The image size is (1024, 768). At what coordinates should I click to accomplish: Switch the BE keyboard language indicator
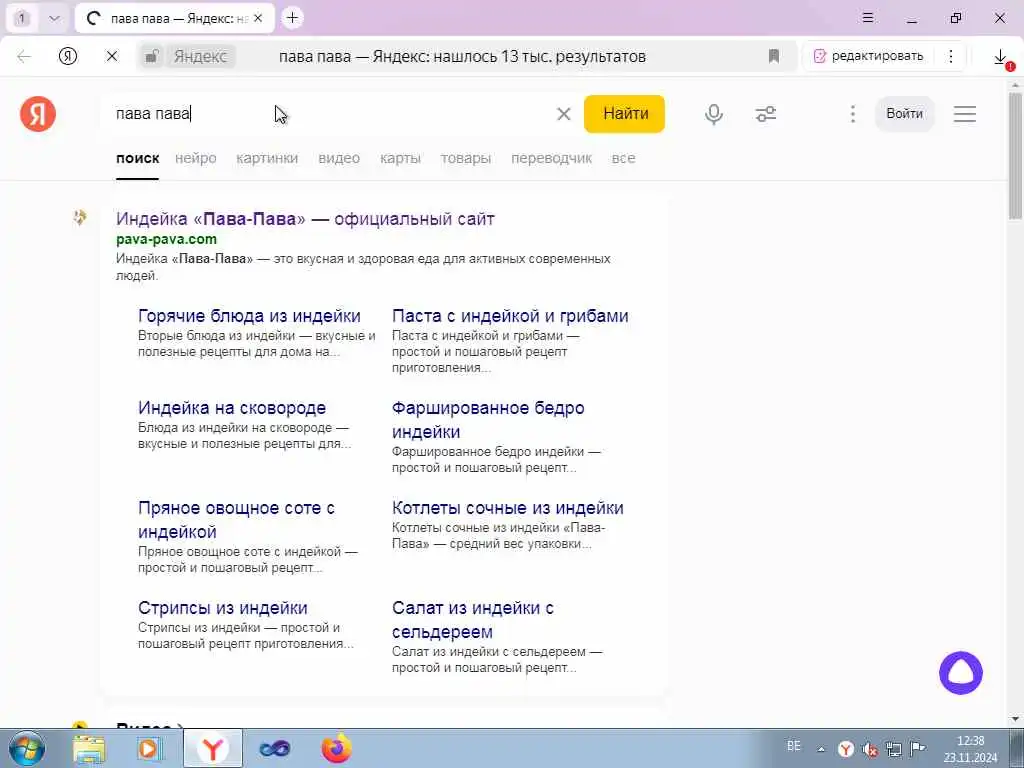[x=794, y=746]
